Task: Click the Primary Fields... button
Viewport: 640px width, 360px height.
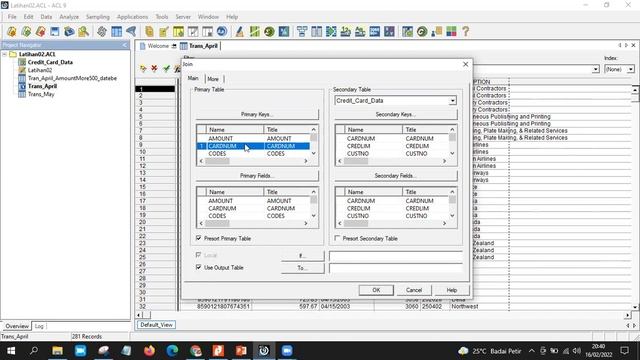Action: pyautogui.click(x=257, y=176)
